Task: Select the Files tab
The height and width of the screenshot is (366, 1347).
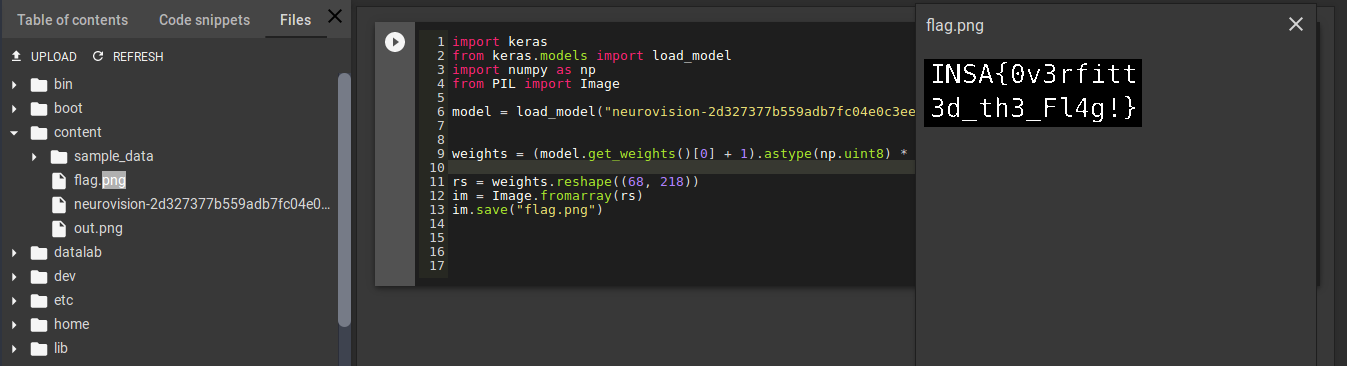Action: [x=295, y=20]
